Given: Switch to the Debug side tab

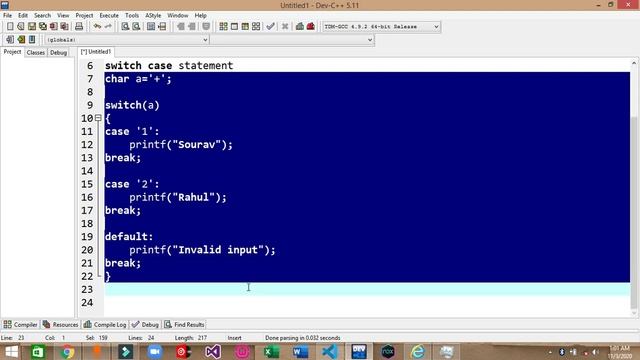Looking at the screenshot, I should pos(58,53).
